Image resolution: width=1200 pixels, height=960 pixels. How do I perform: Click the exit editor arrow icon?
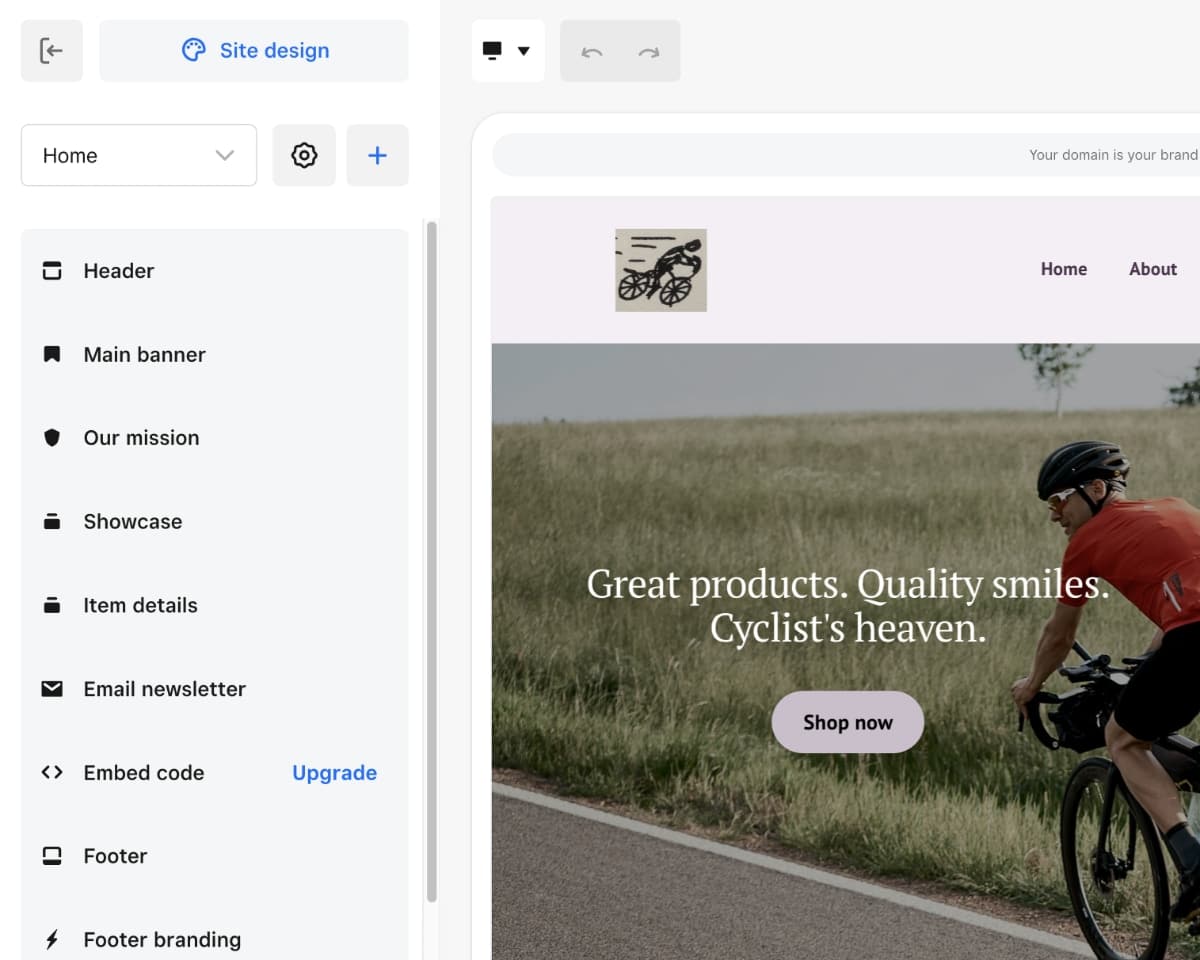click(51, 51)
